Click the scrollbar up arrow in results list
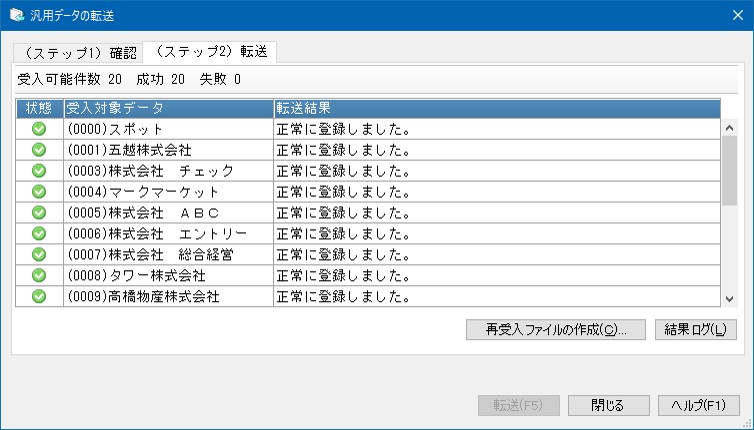The width and height of the screenshot is (754, 430). pos(729,128)
